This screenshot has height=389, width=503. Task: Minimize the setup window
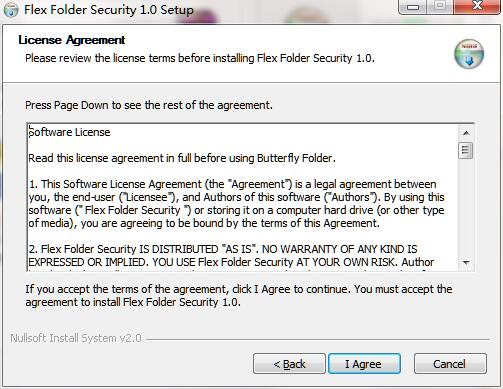(412, 7)
